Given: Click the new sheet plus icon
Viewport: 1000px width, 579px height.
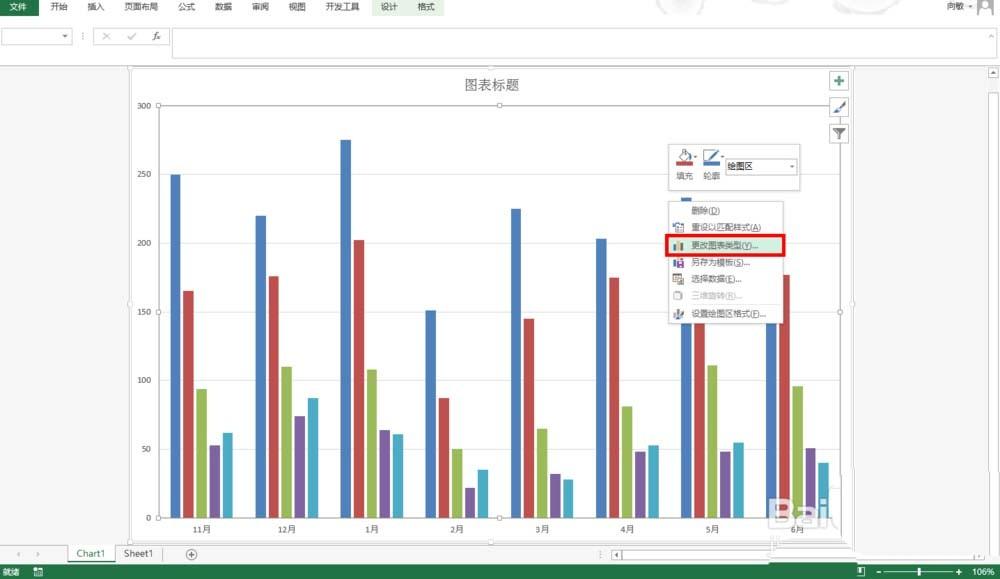Looking at the screenshot, I should click(190, 553).
